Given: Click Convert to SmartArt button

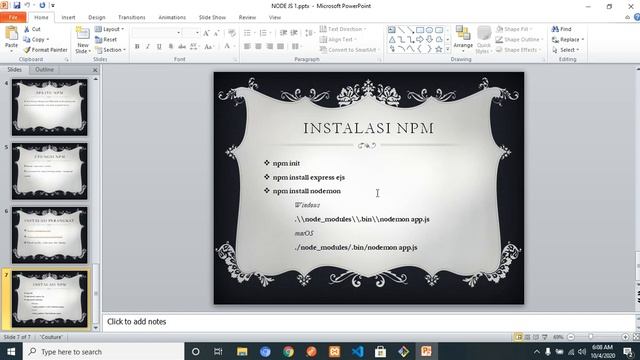Looking at the screenshot, I should pyautogui.click(x=349, y=50).
